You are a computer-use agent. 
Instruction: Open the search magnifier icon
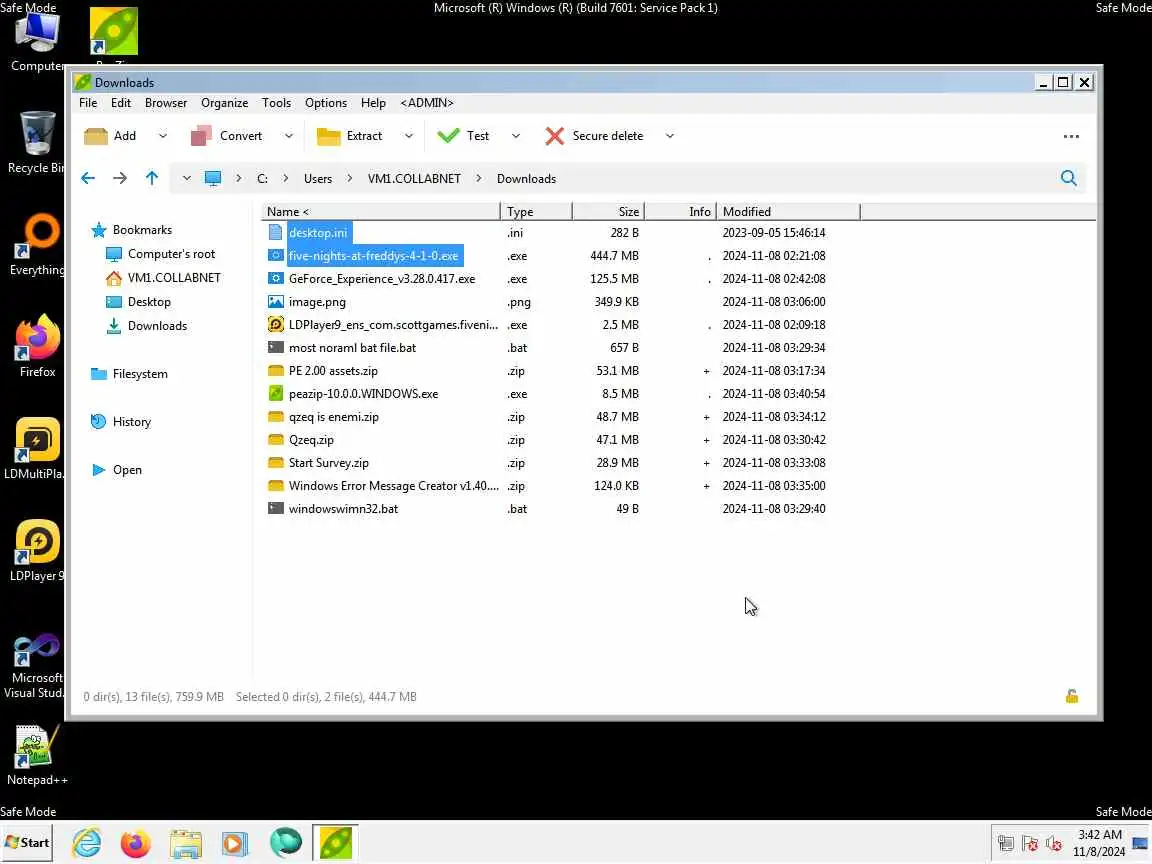click(1069, 178)
